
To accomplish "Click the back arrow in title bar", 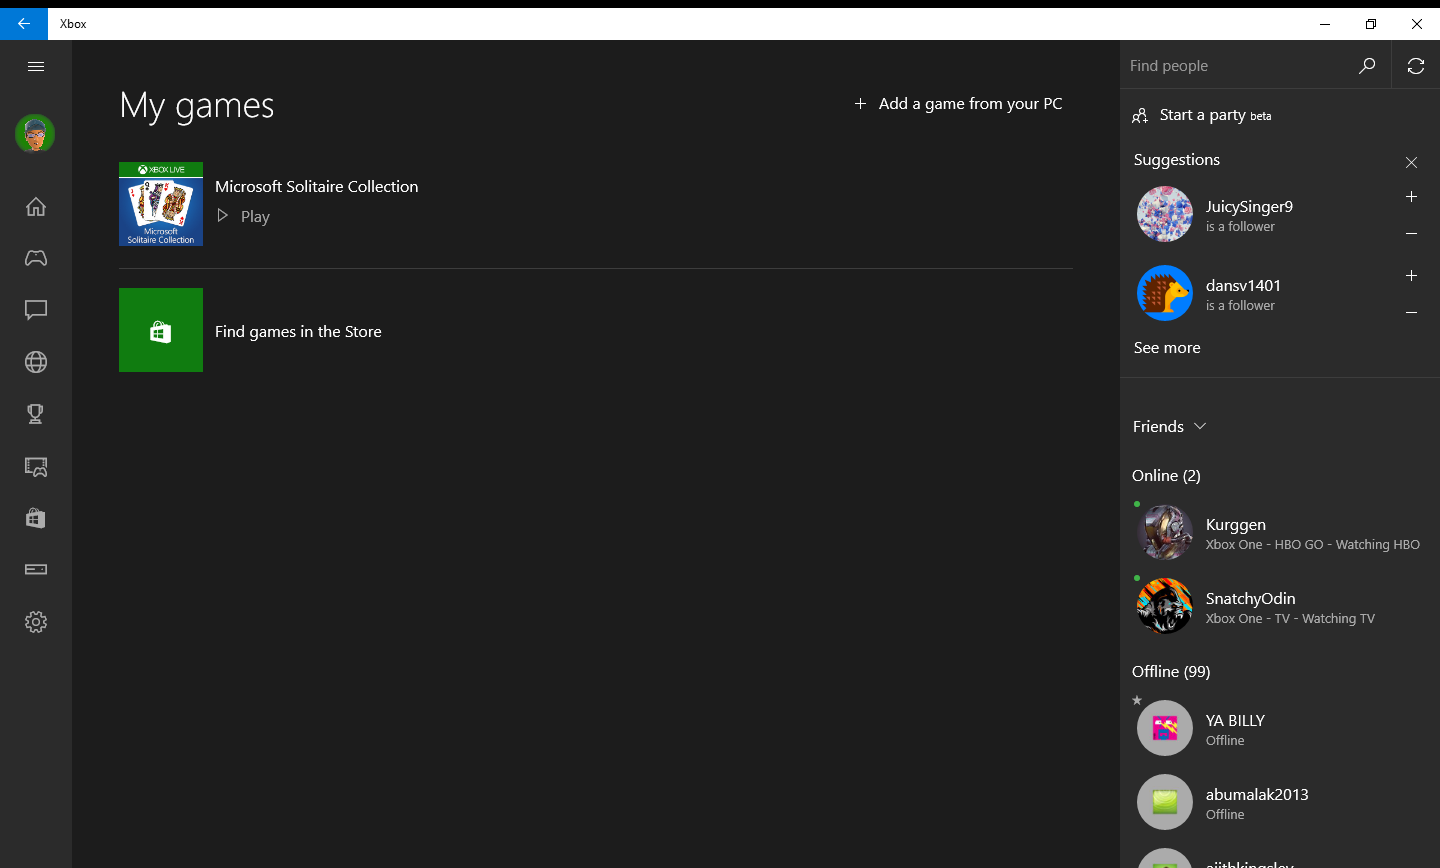I will [24, 24].
